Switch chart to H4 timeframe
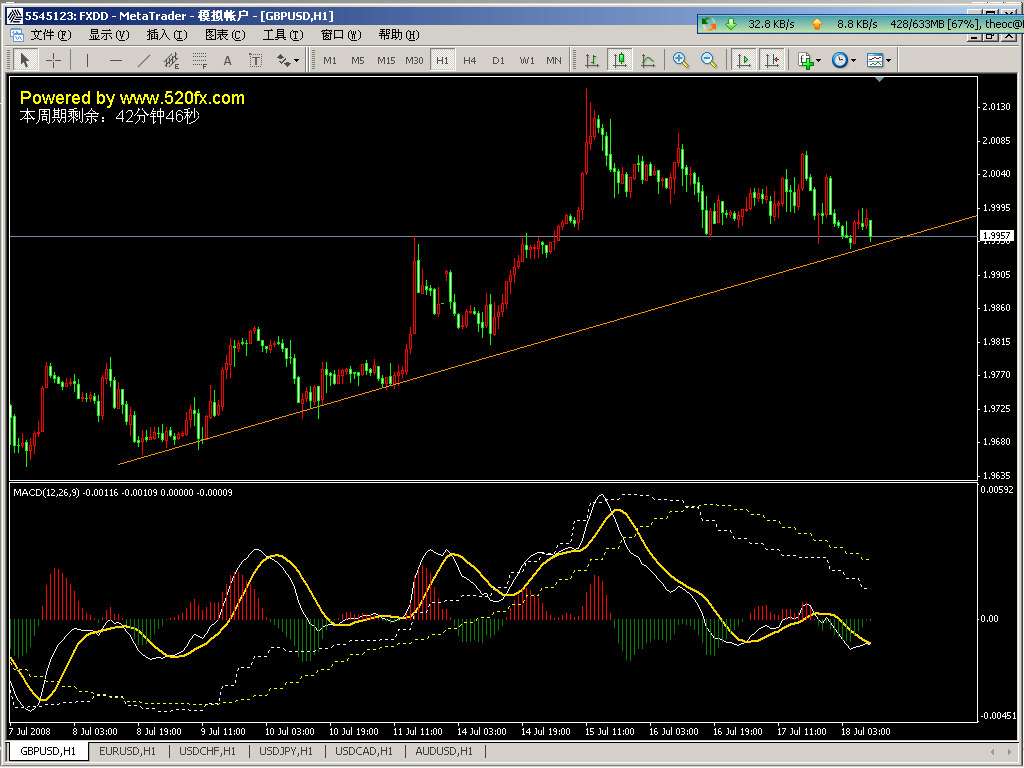1024x768 pixels. (x=470, y=60)
